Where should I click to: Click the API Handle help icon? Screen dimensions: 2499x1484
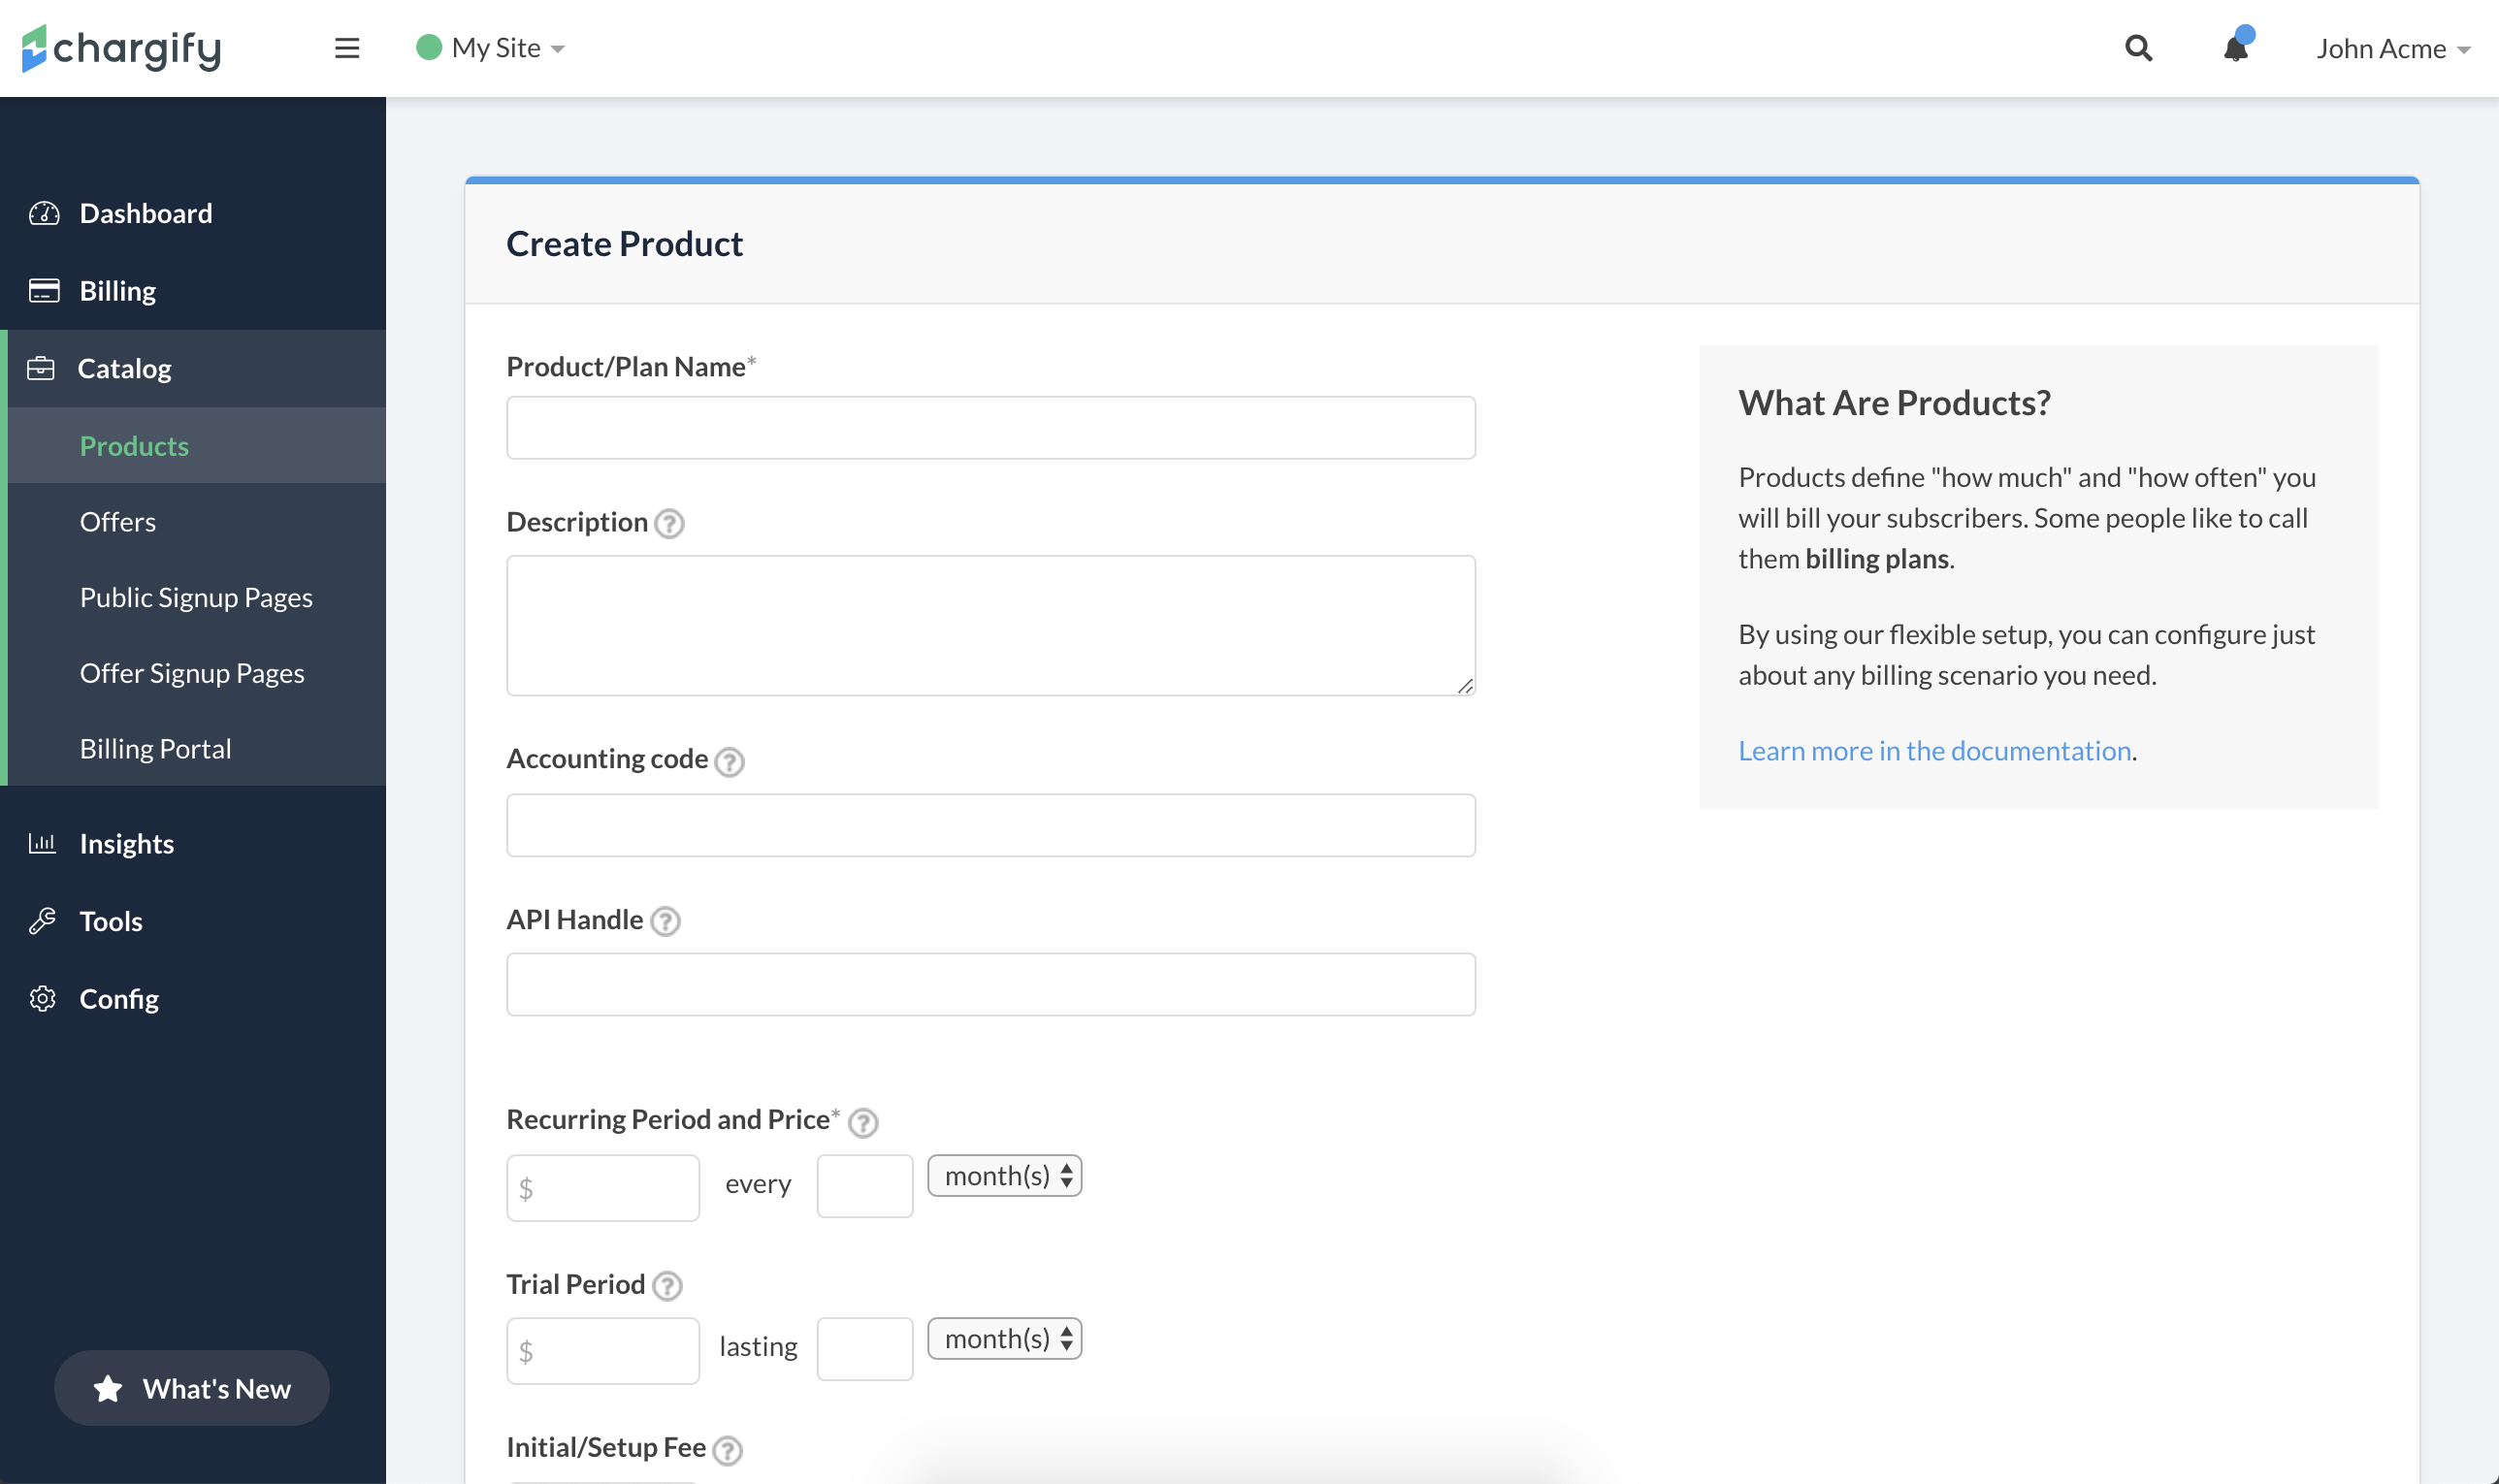[665, 921]
